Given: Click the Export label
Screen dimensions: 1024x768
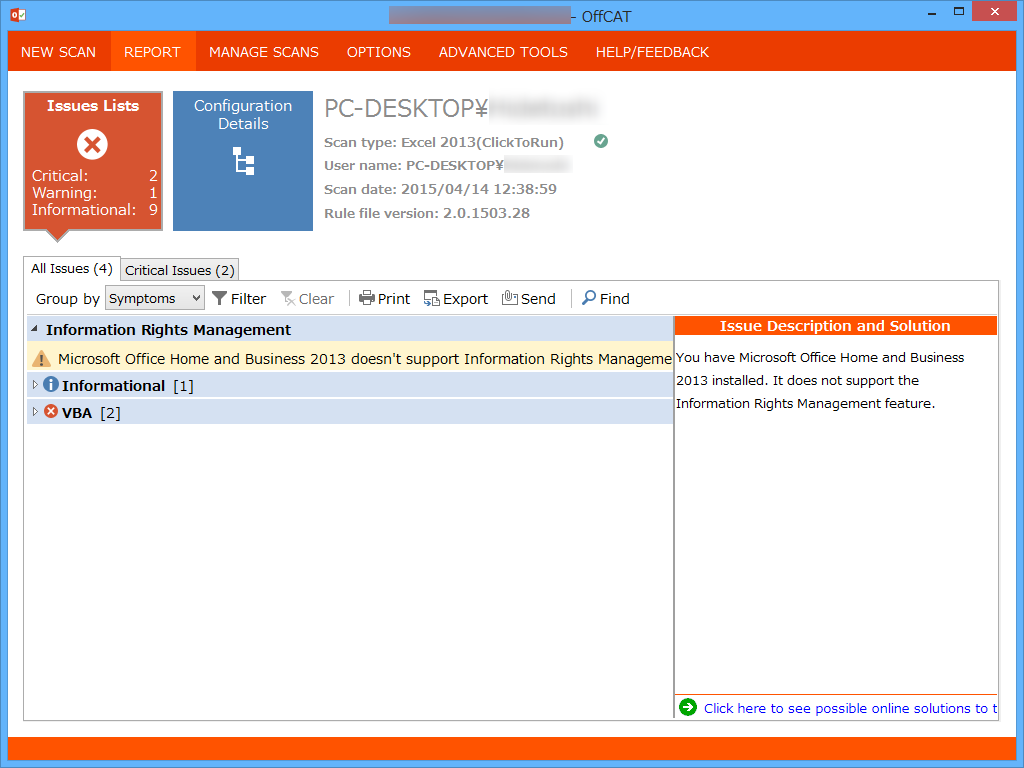Looking at the screenshot, I should 465,299.
